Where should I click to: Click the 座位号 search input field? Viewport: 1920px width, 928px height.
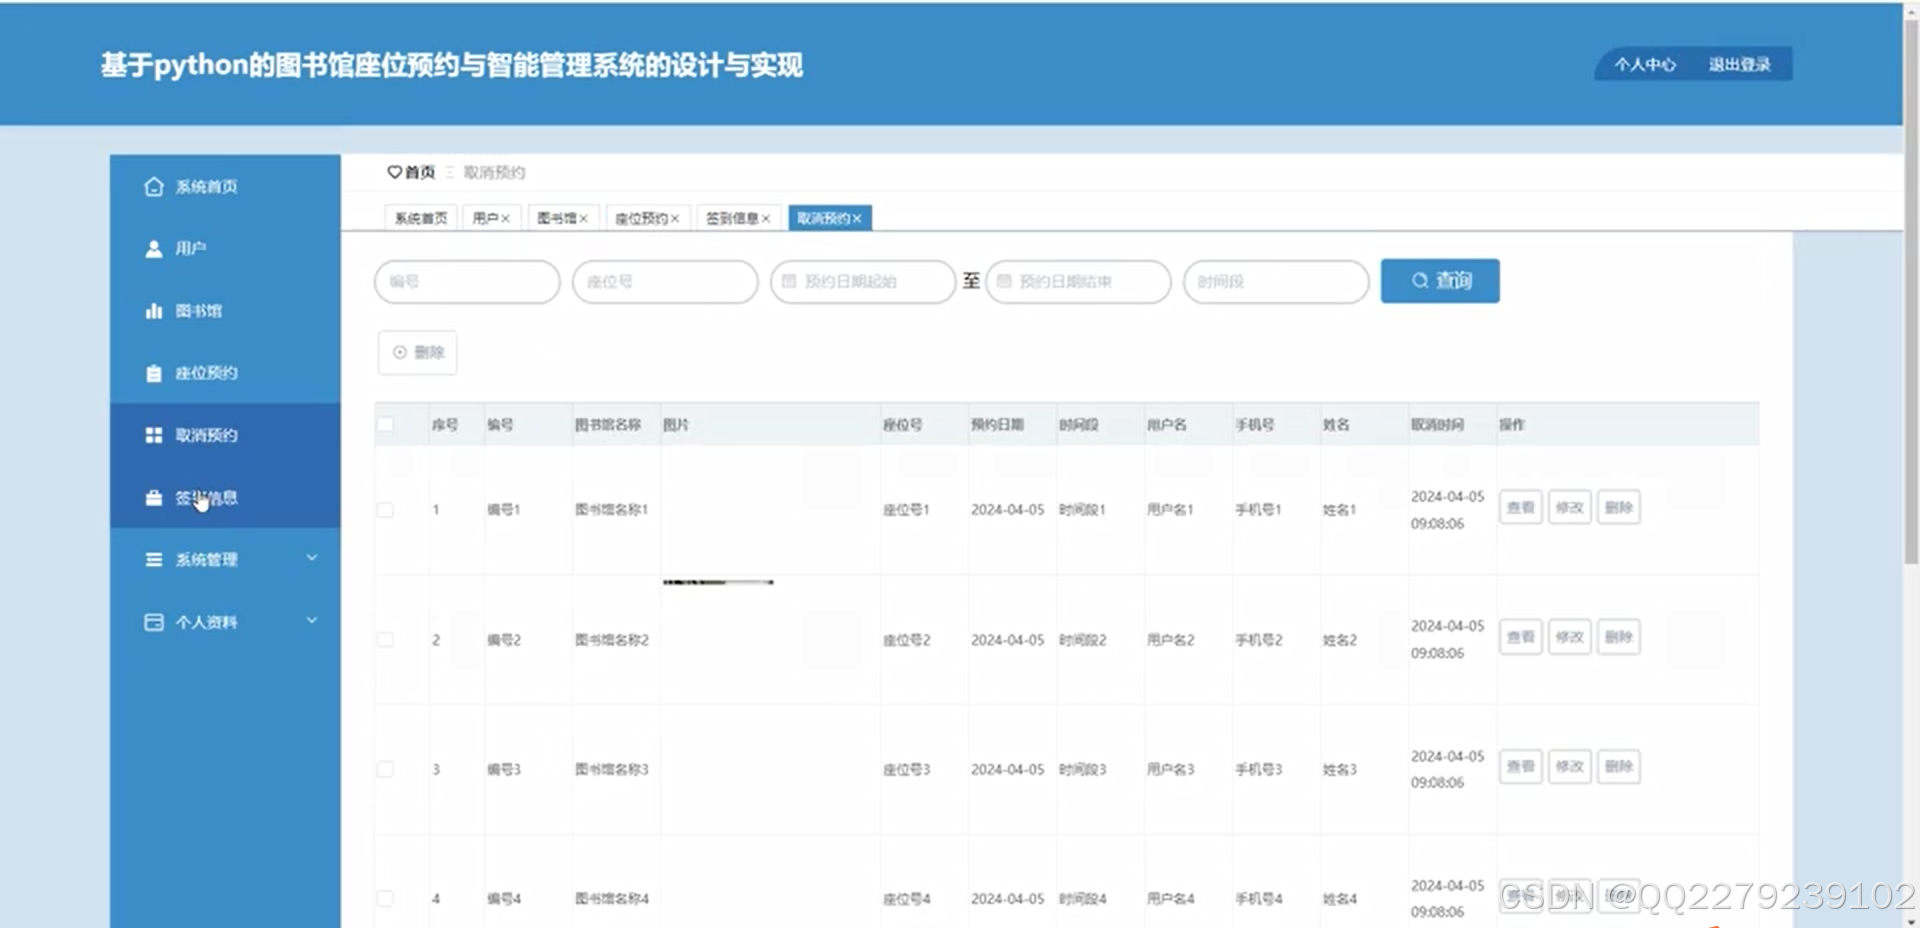[665, 281]
